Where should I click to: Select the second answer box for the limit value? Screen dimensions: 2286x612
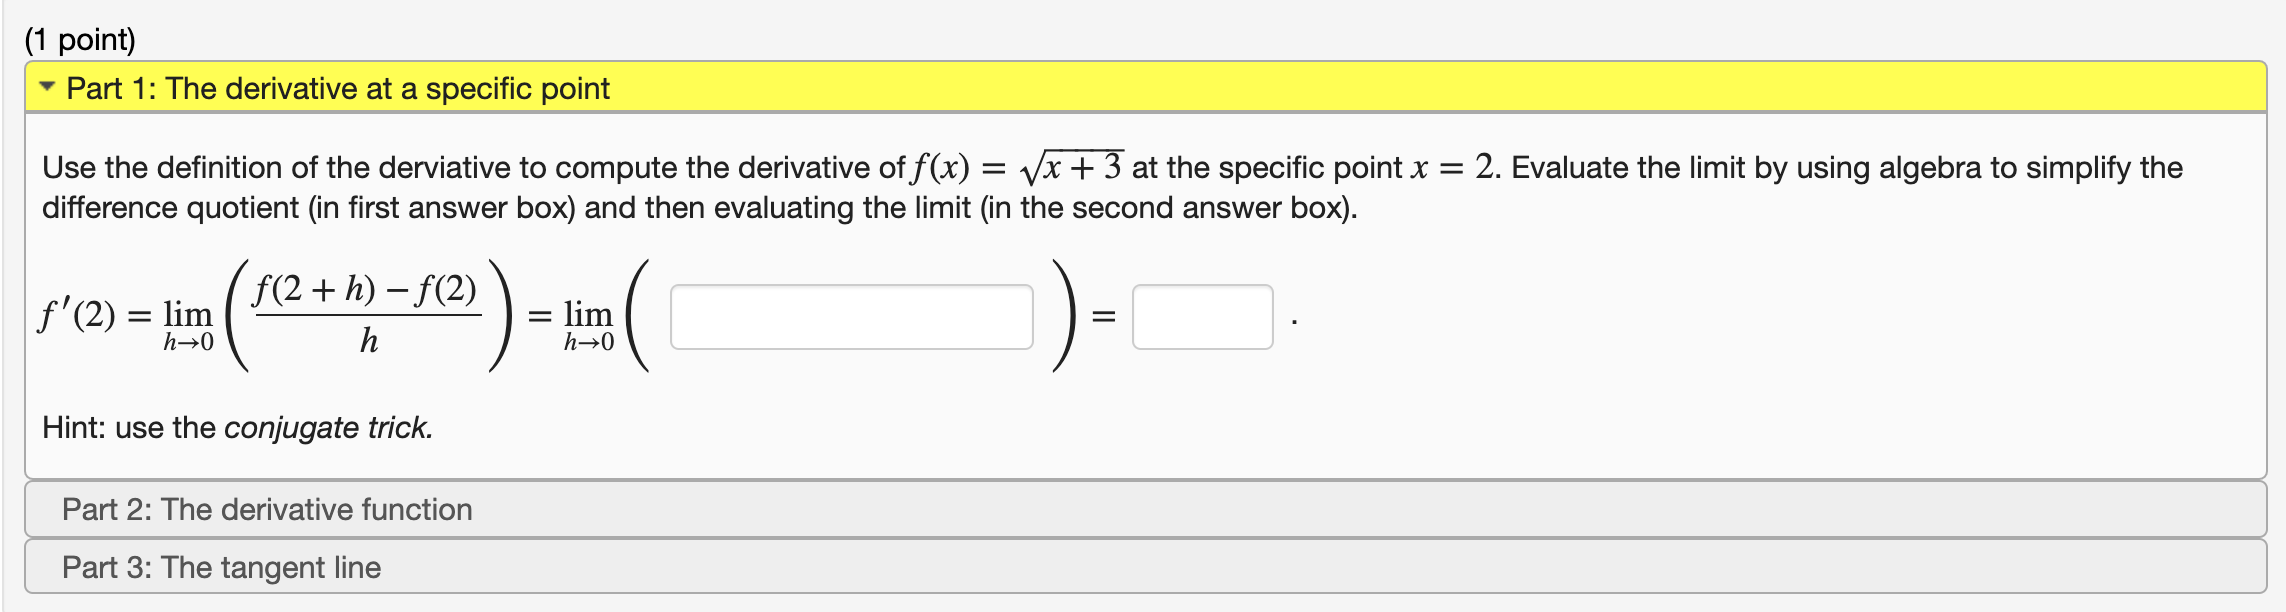pyautogui.click(x=1201, y=315)
